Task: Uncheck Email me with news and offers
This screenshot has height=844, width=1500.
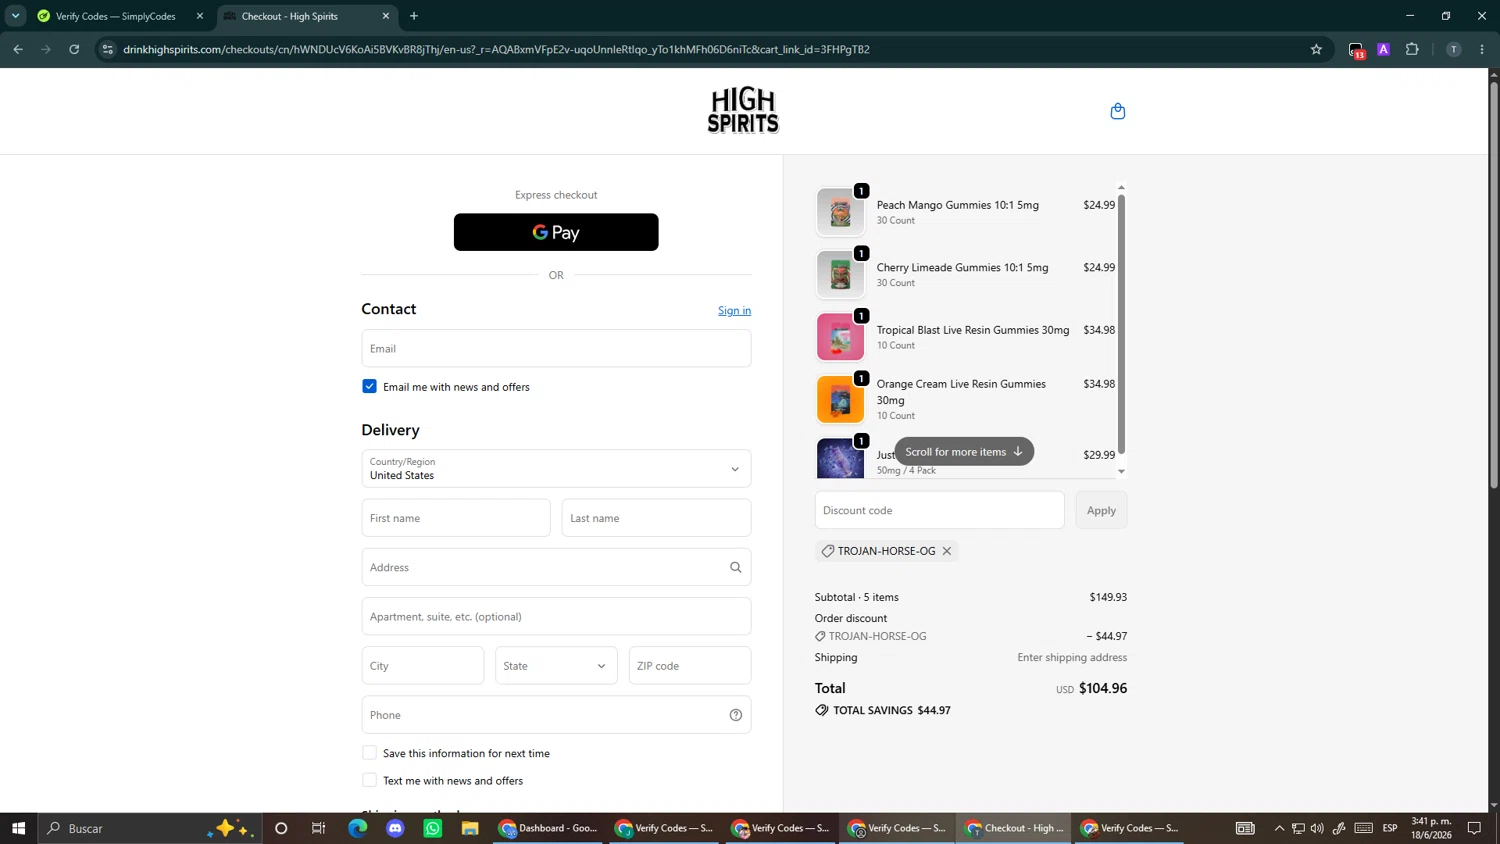Action: click(x=369, y=386)
